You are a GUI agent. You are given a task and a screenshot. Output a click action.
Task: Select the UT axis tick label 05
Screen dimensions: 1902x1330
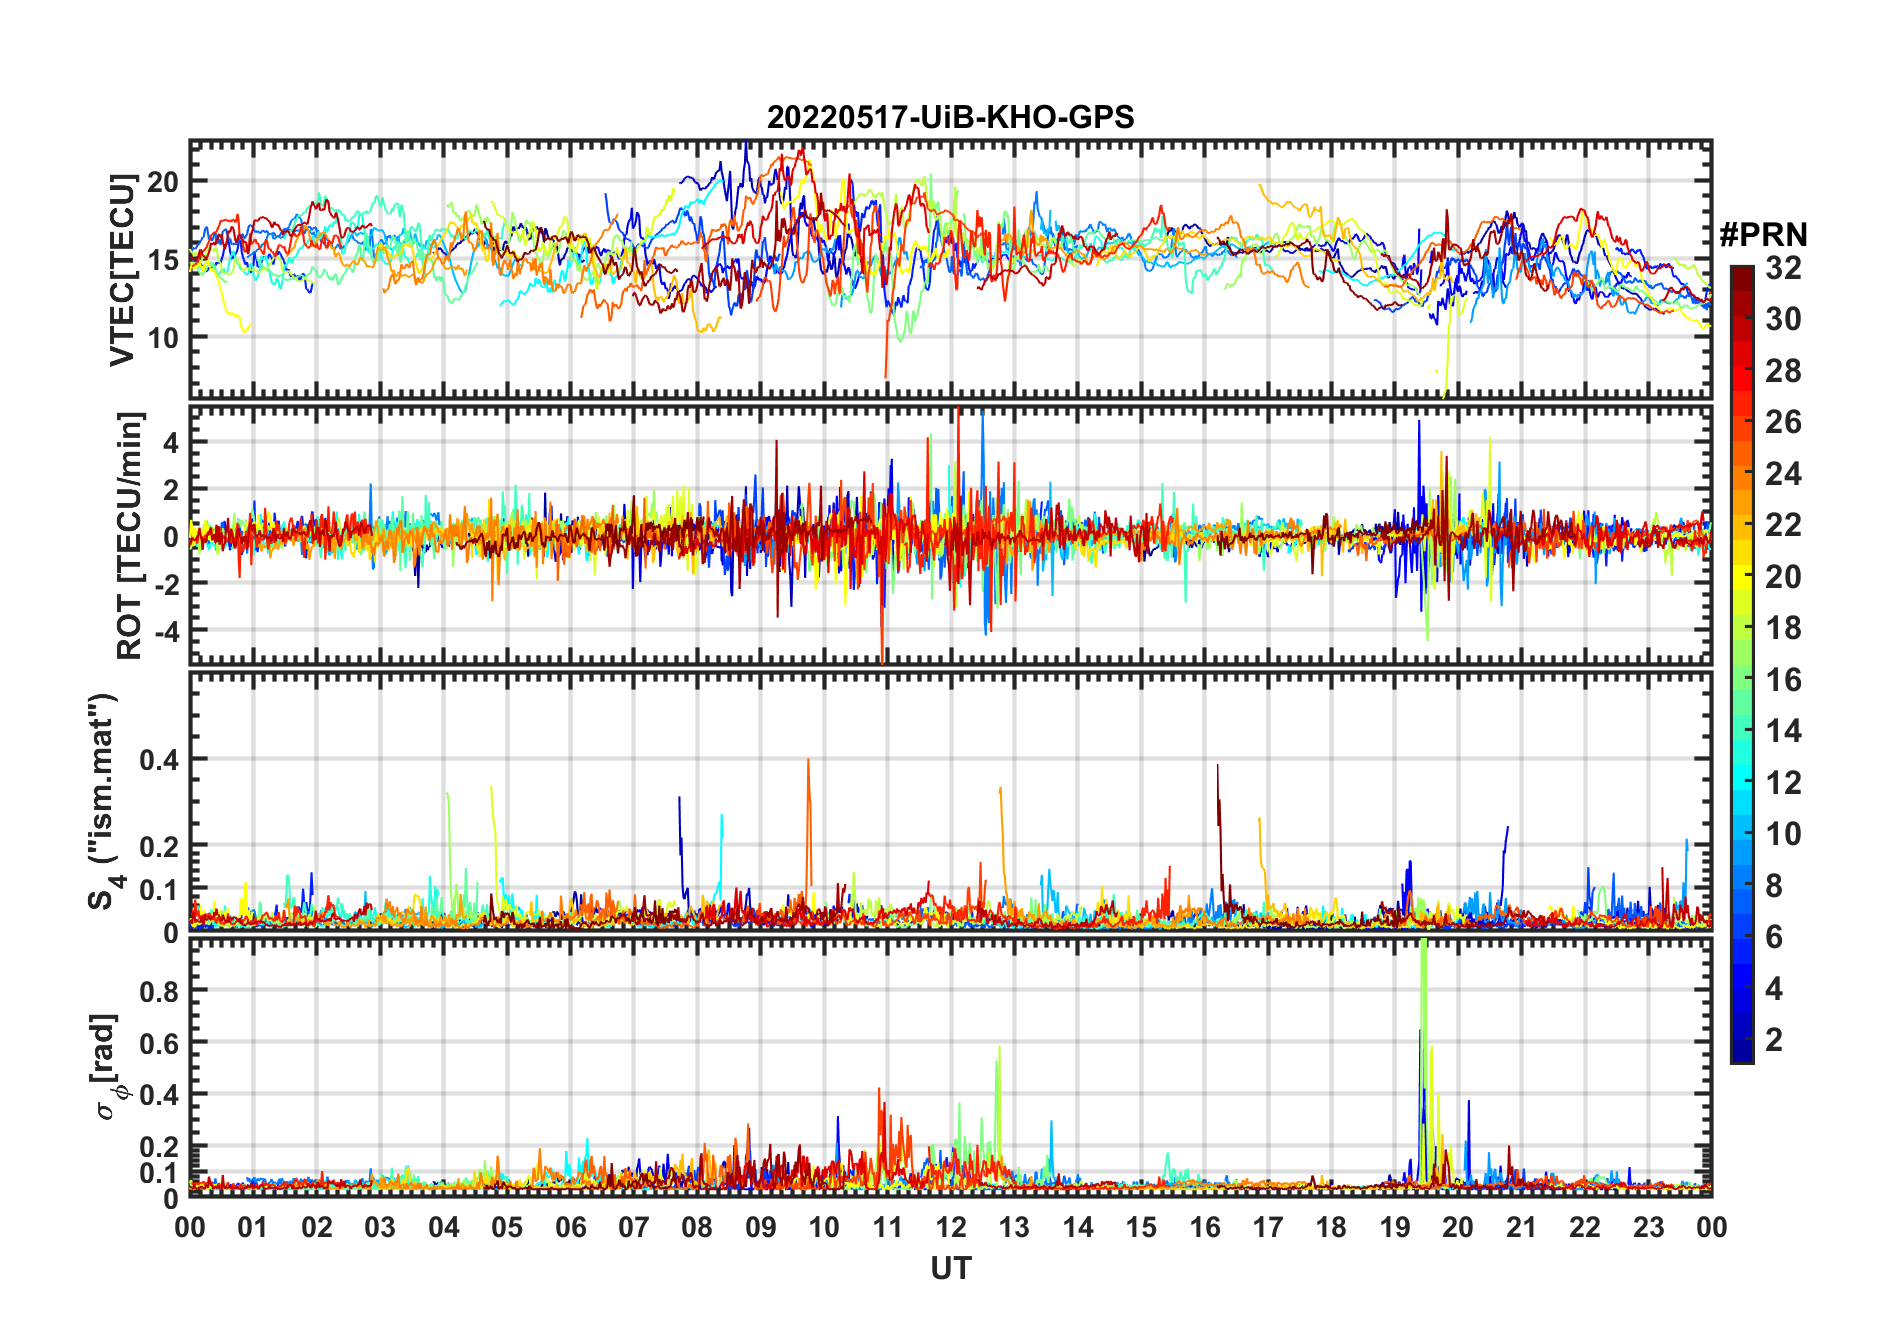tap(507, 1227)
